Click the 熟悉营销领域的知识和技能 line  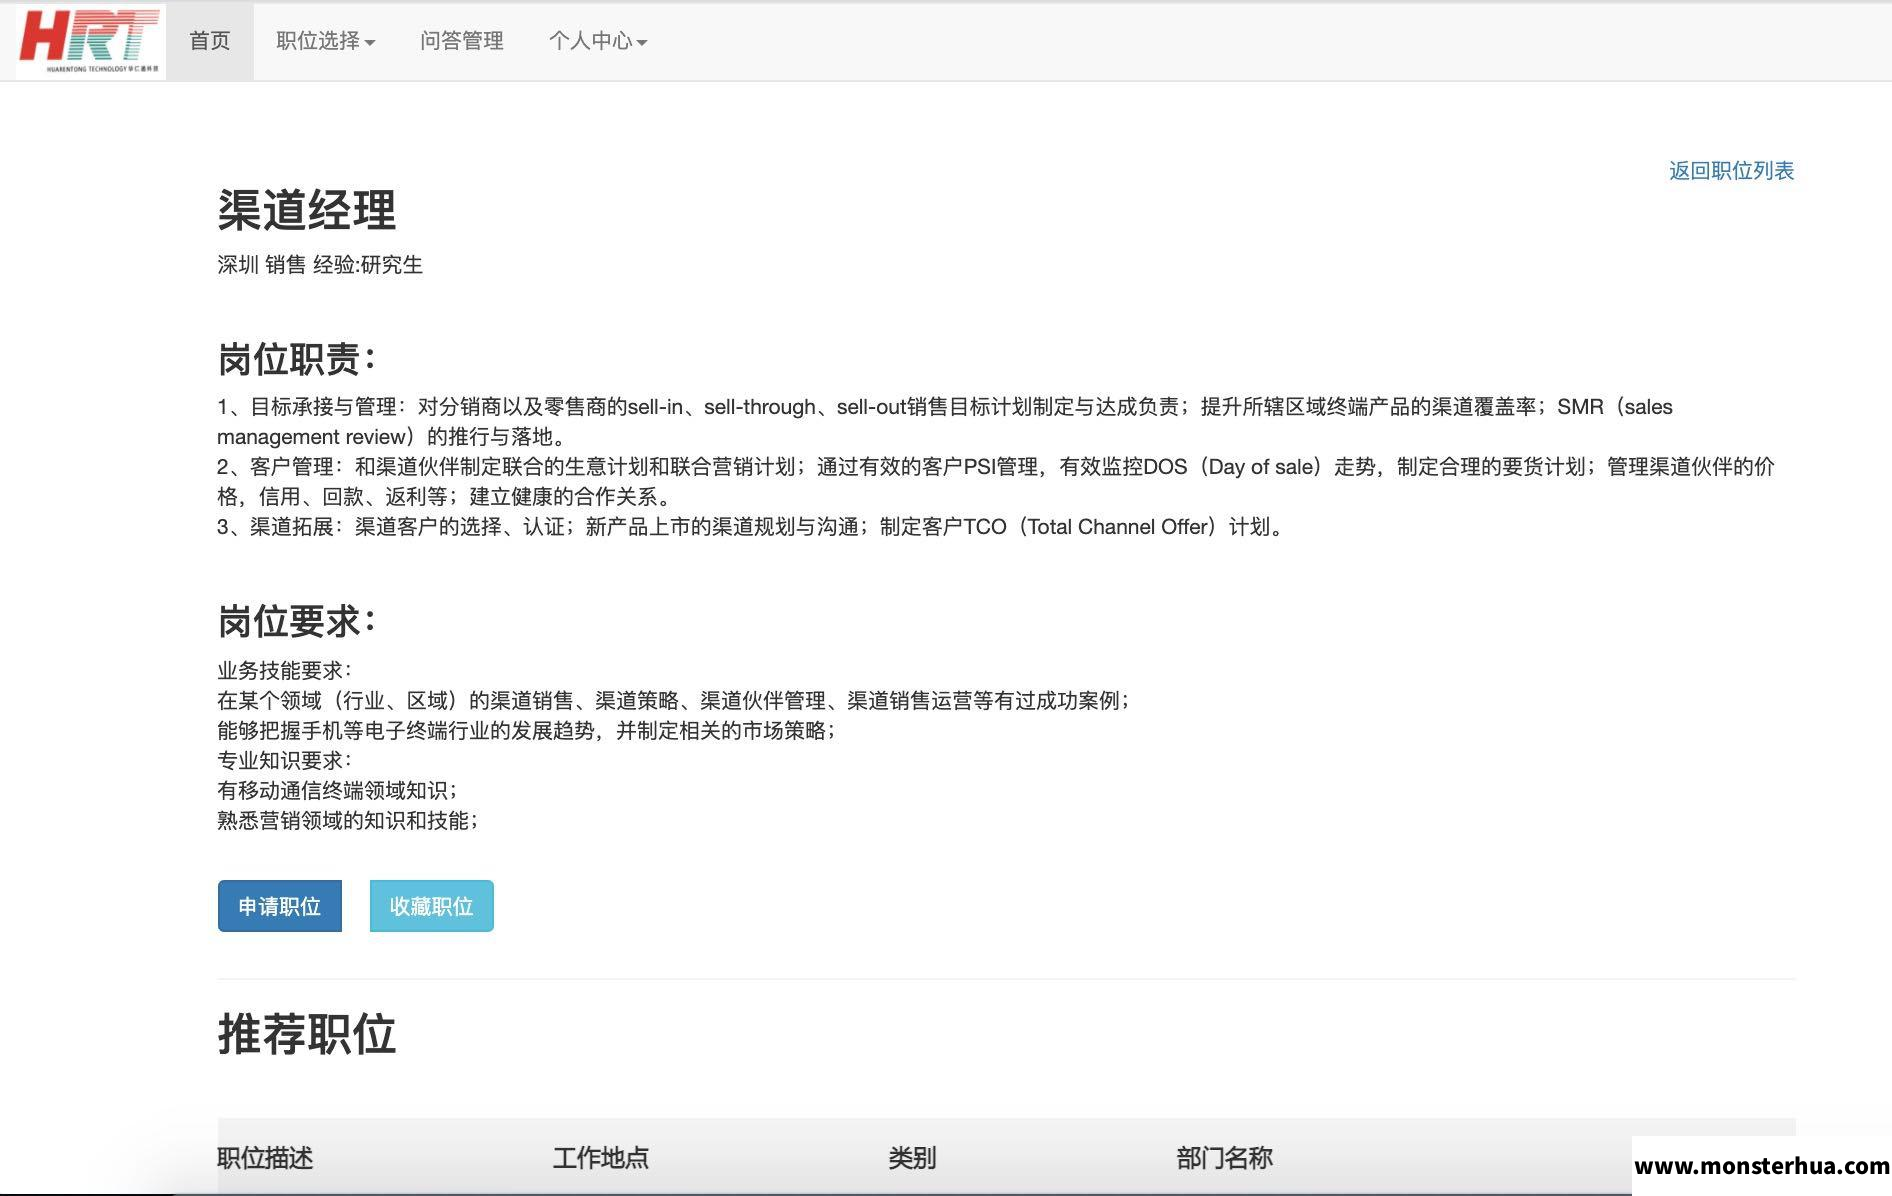(348, 821)
